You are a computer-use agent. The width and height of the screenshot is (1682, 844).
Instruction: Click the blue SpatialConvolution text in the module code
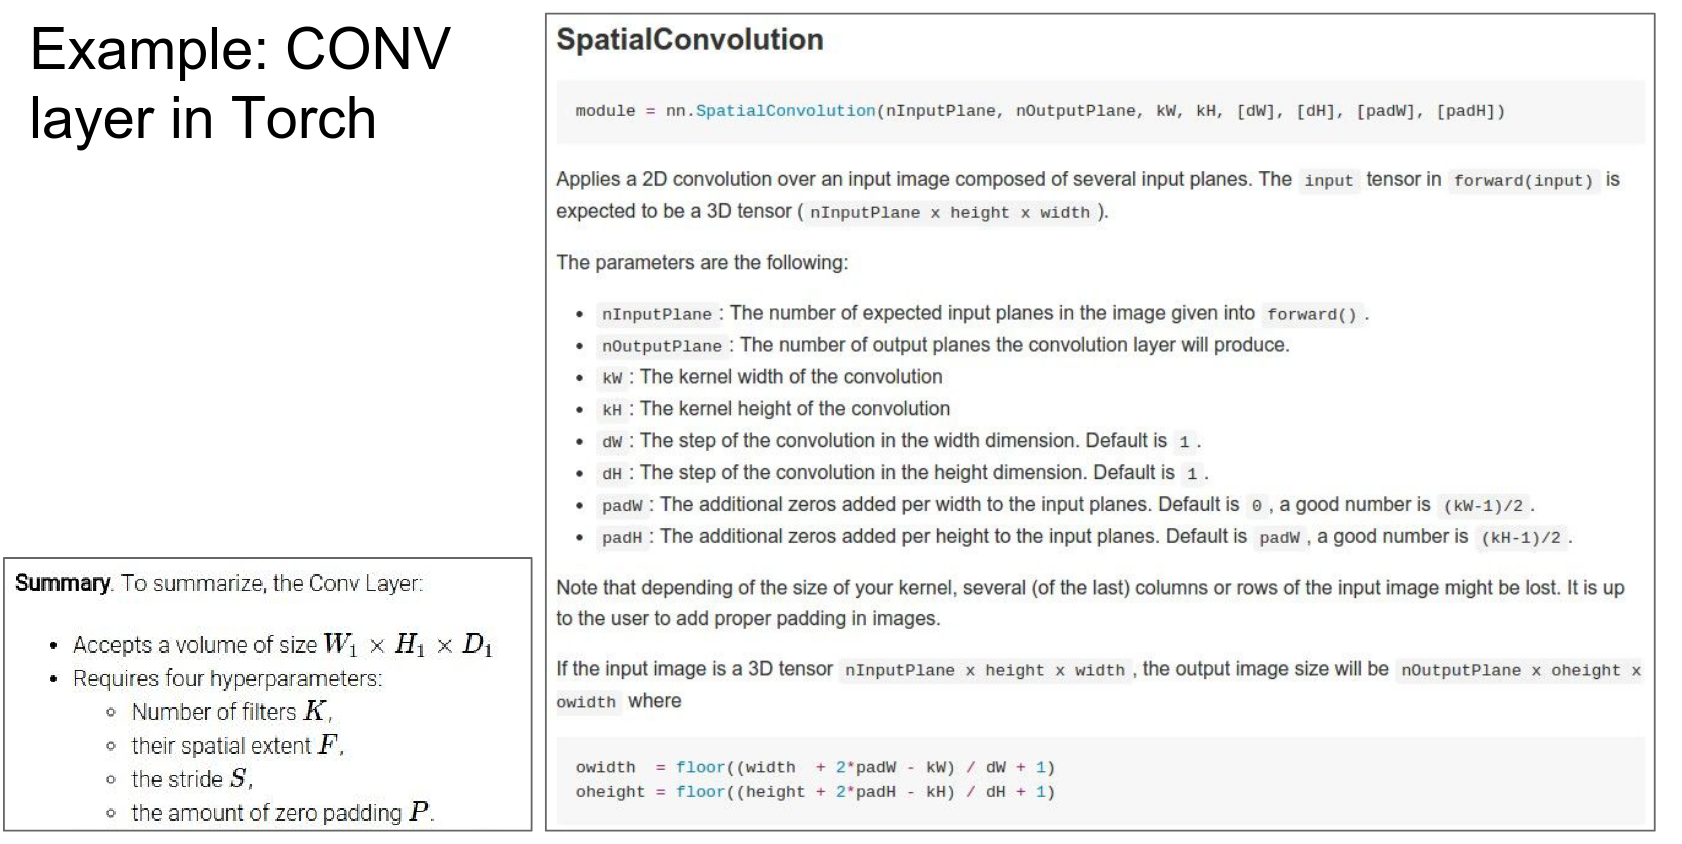(785, 111)
